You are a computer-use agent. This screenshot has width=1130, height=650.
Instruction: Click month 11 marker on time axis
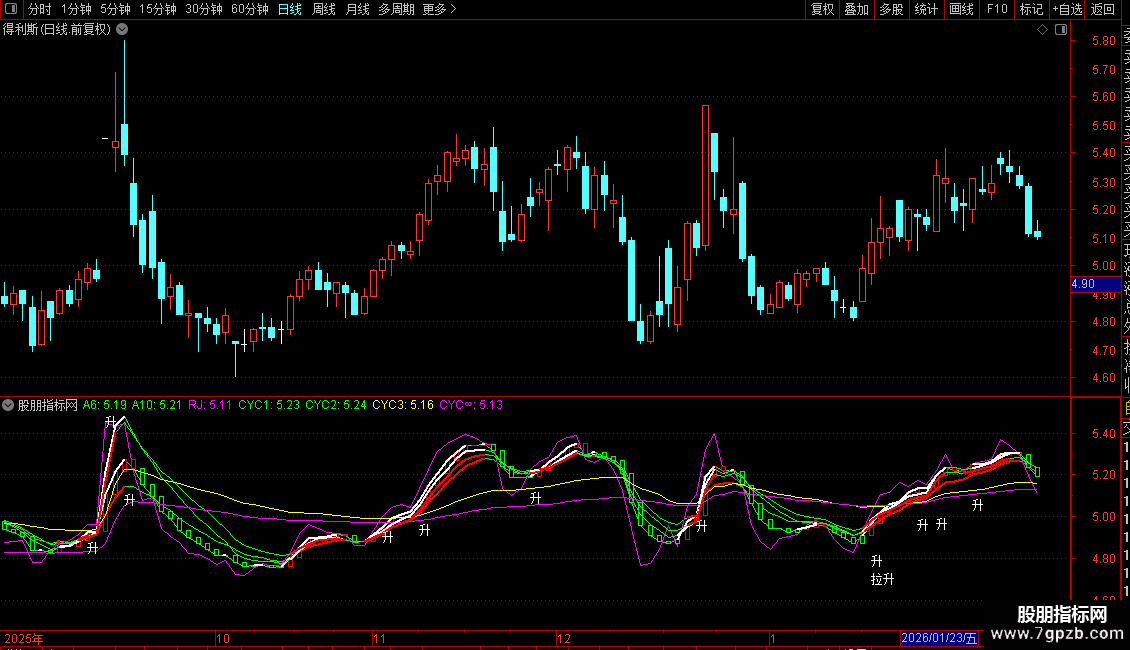pos(380,638)
